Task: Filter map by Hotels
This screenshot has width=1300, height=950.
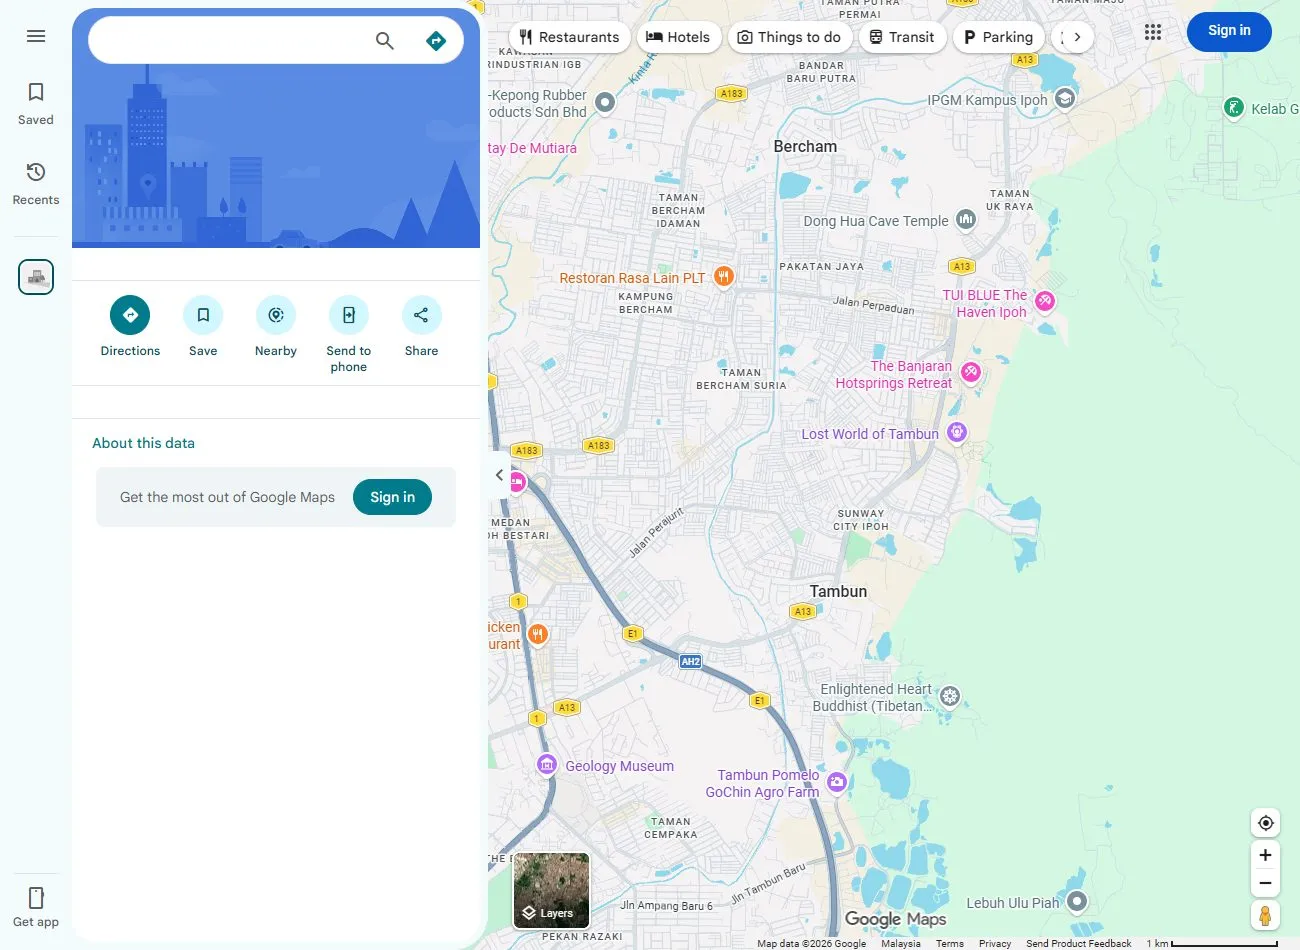Action: [x=679, y=37]
